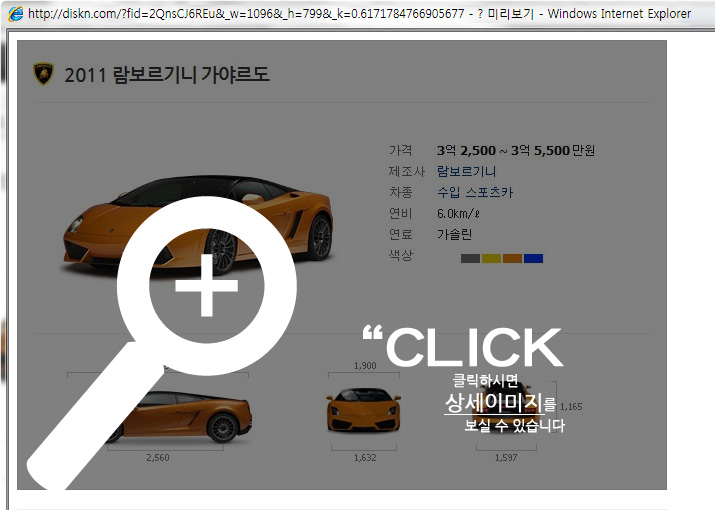The image size is (715, 510).
Task: Click the 6.0km/ℓ fuel efficiency value
Action: pos(458,213)
